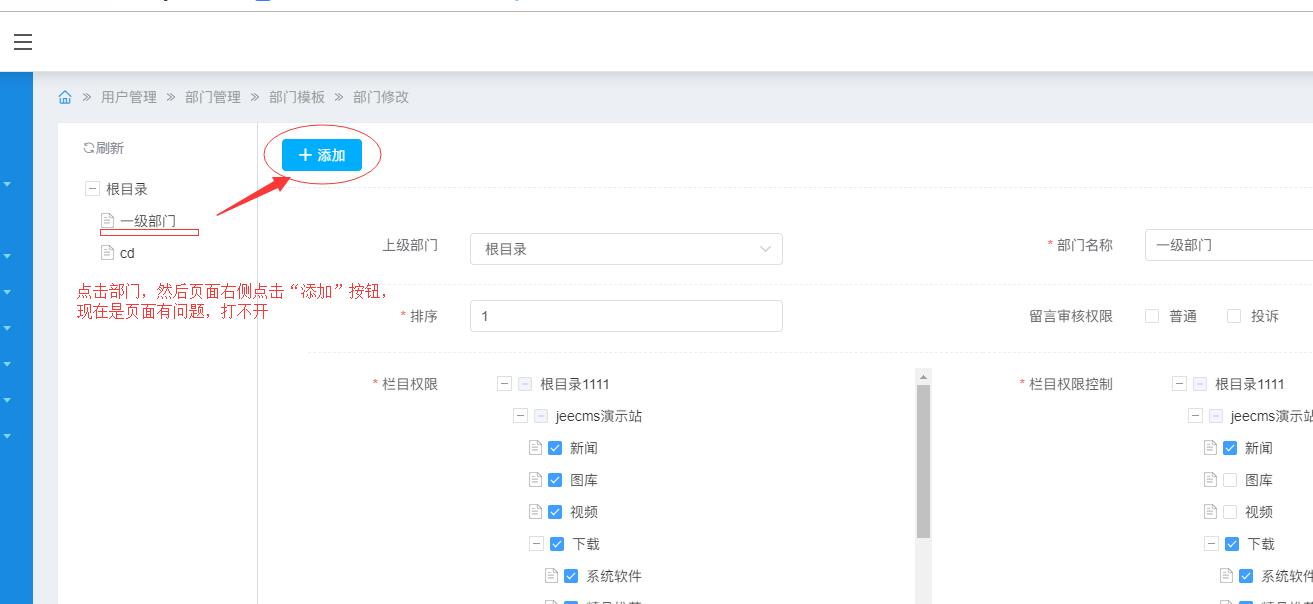
Task: Collapse 根目录1111 in the 栏目权限 tree
Action: pos(504,384)
